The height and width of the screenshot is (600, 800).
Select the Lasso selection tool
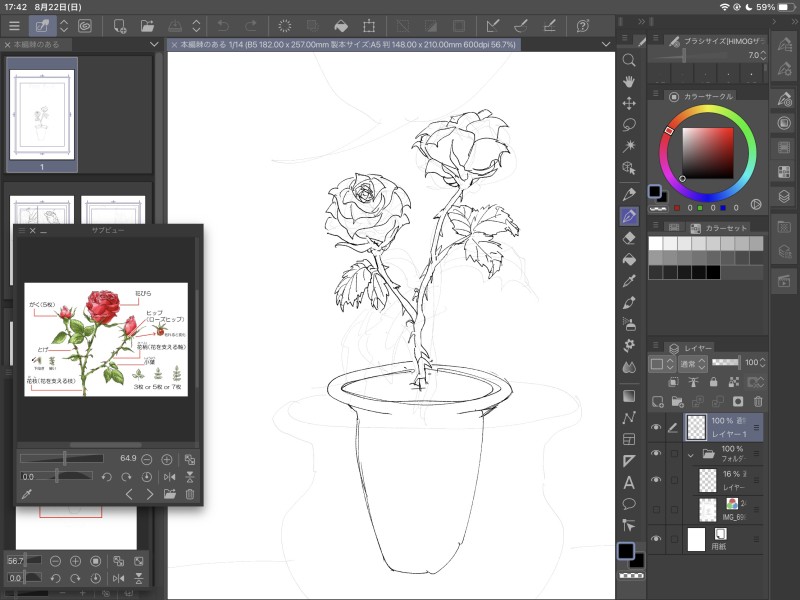pyautogui.click(x=629, y=125)
